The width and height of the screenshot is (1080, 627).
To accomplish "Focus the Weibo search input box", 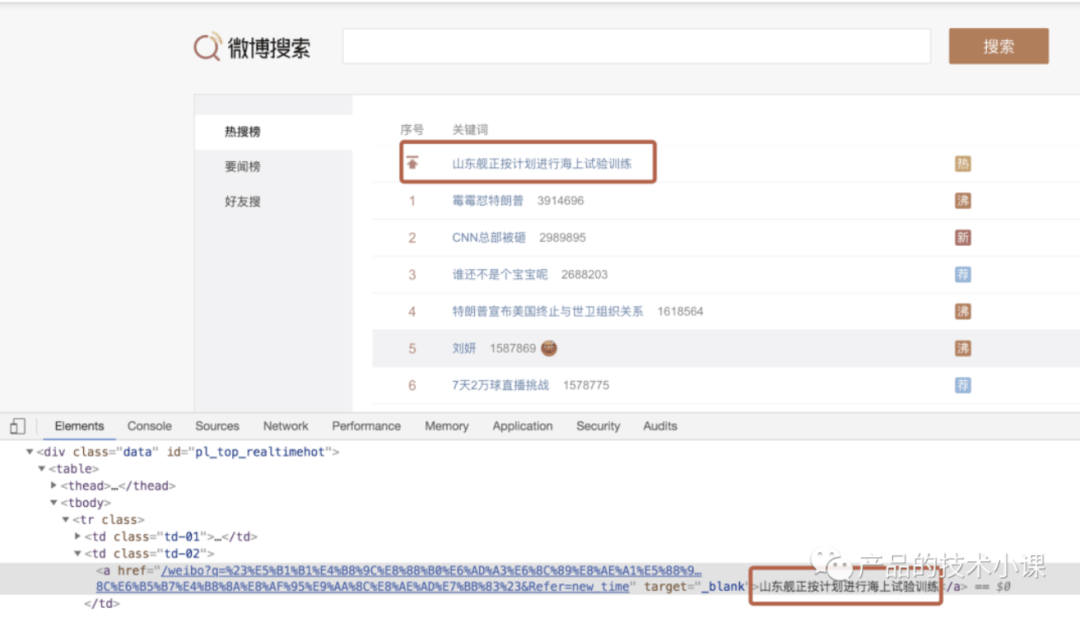I will [x=636, y=46].
